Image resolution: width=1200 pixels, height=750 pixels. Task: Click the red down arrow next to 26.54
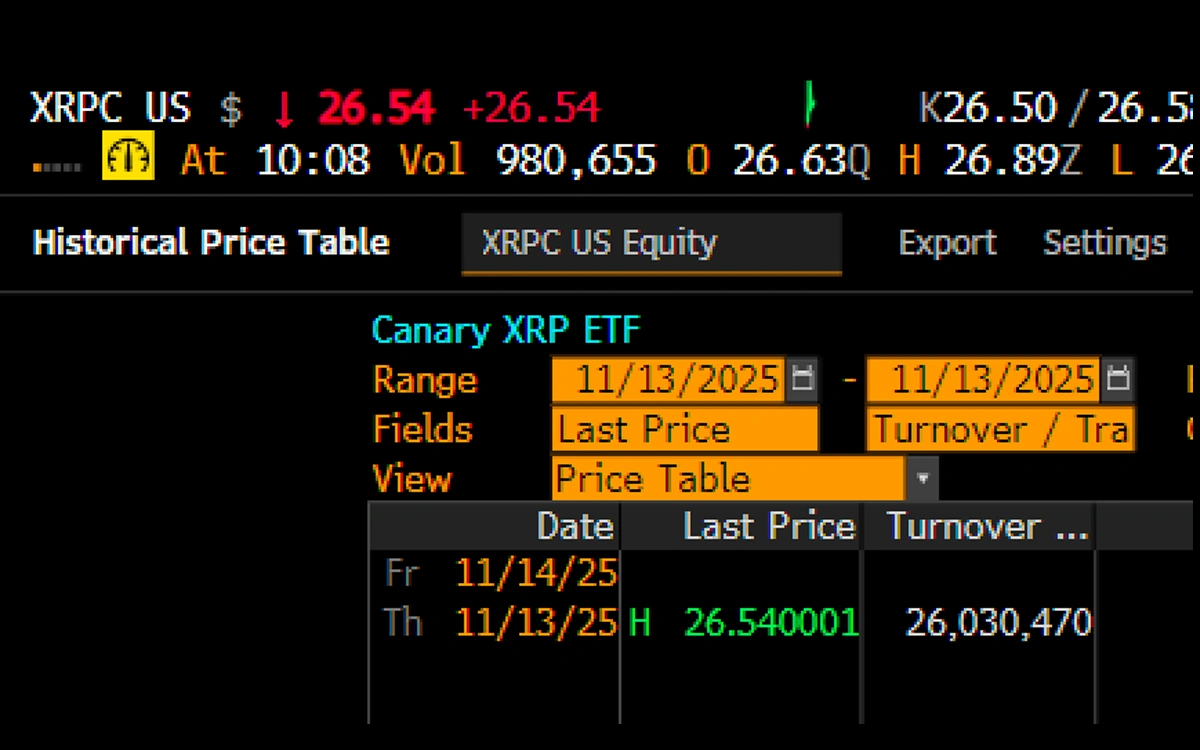coord(283,109)
